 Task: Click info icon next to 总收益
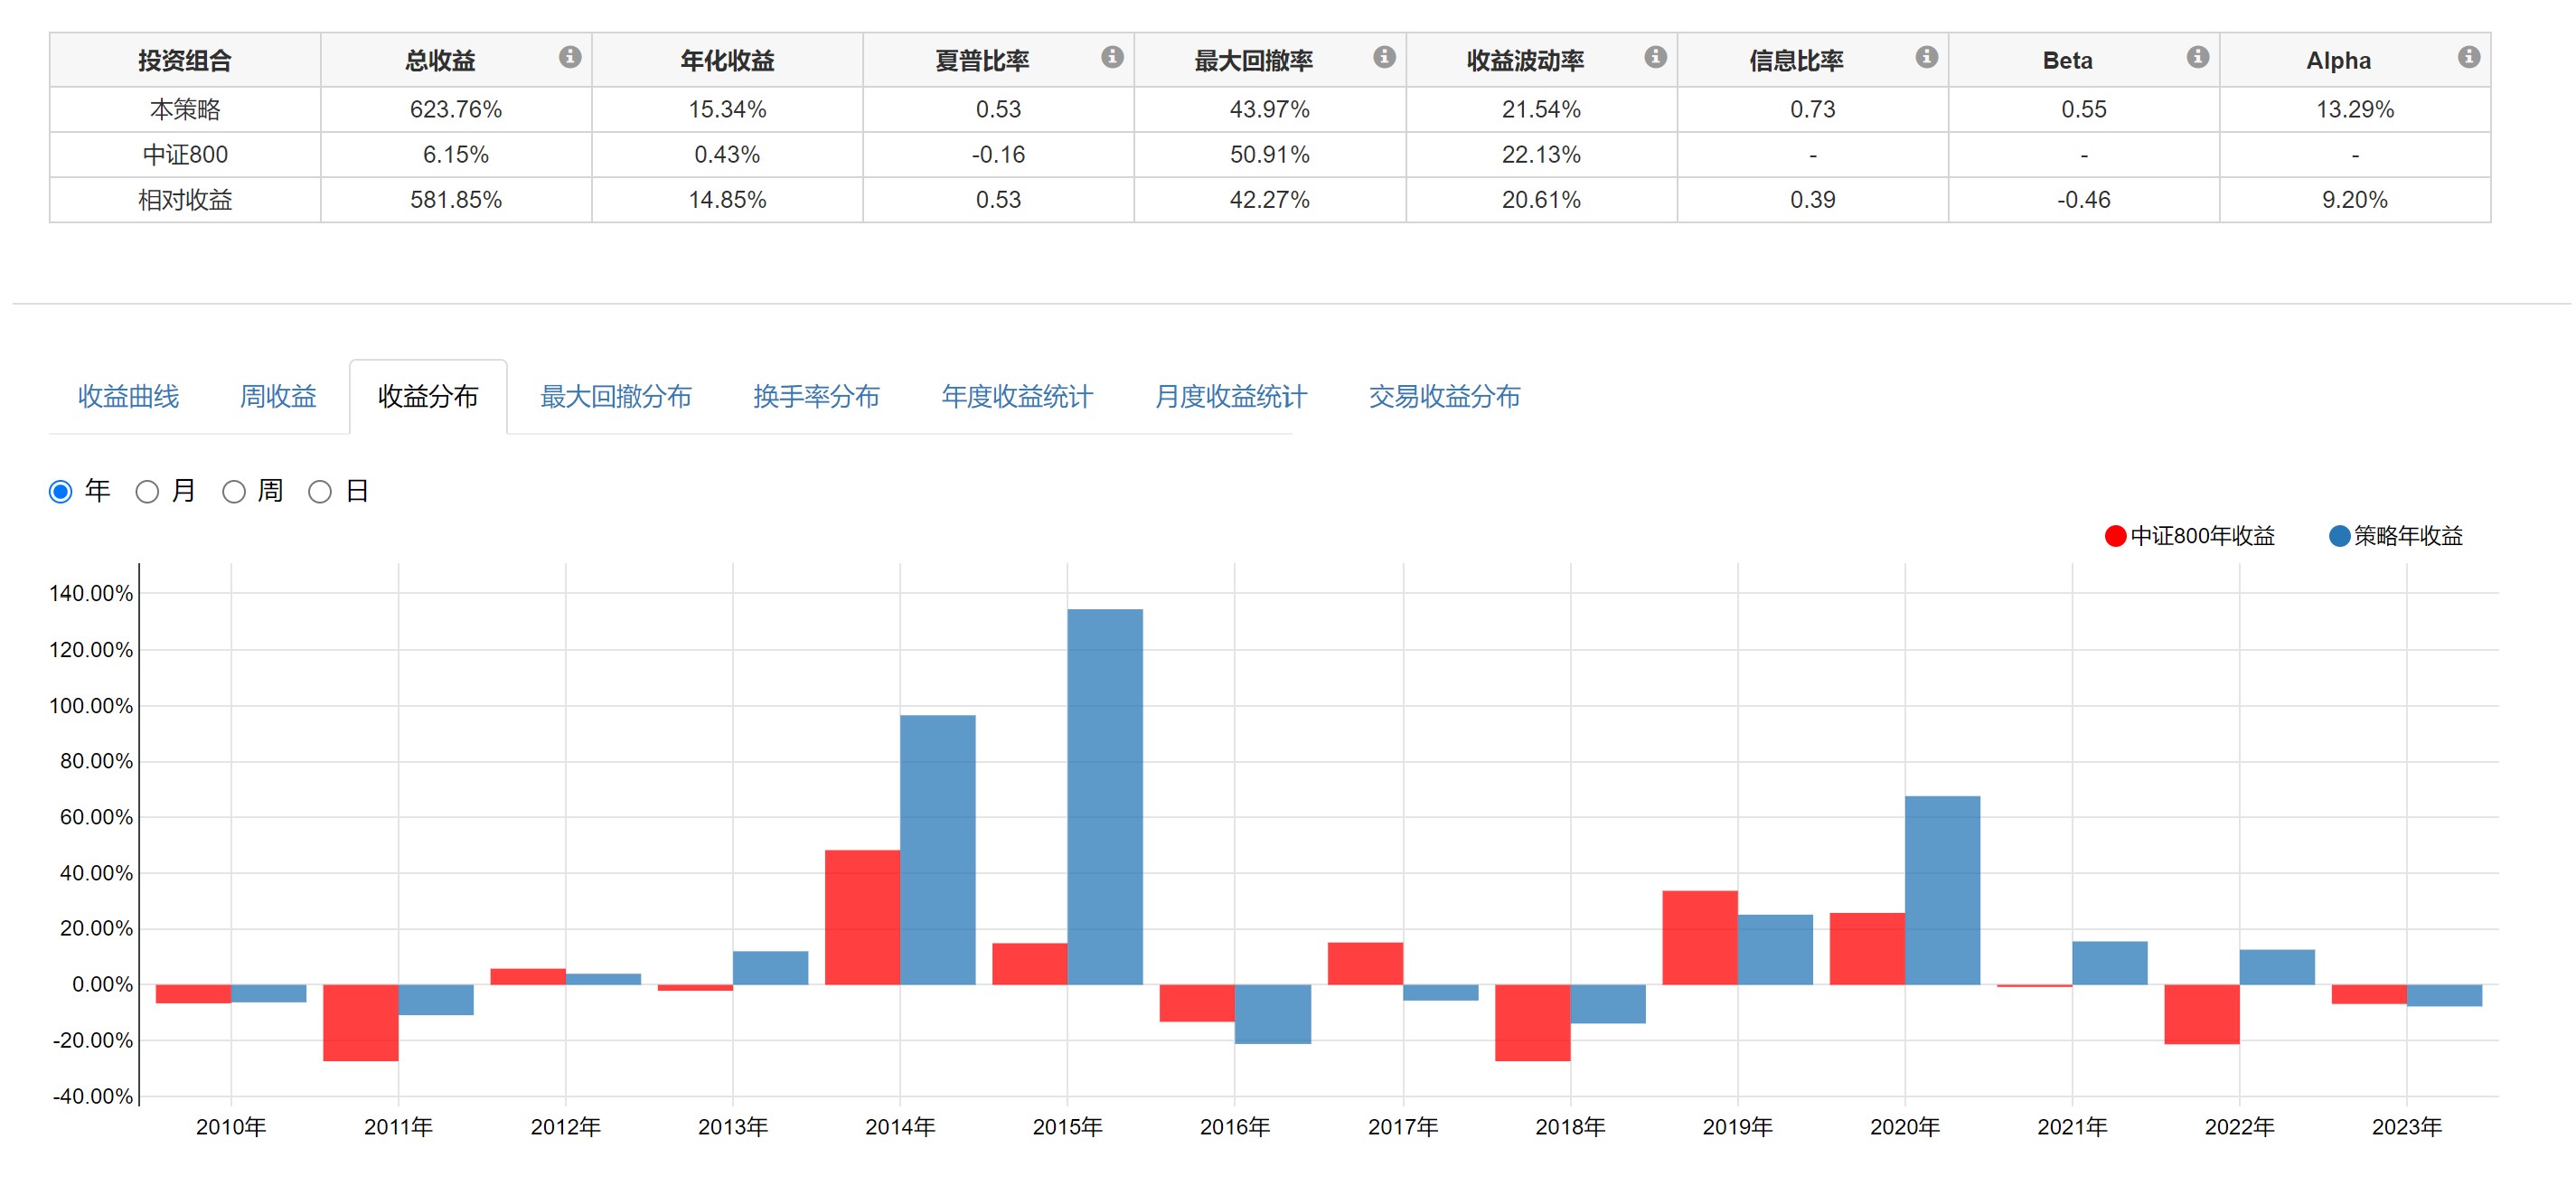point(570,57)
